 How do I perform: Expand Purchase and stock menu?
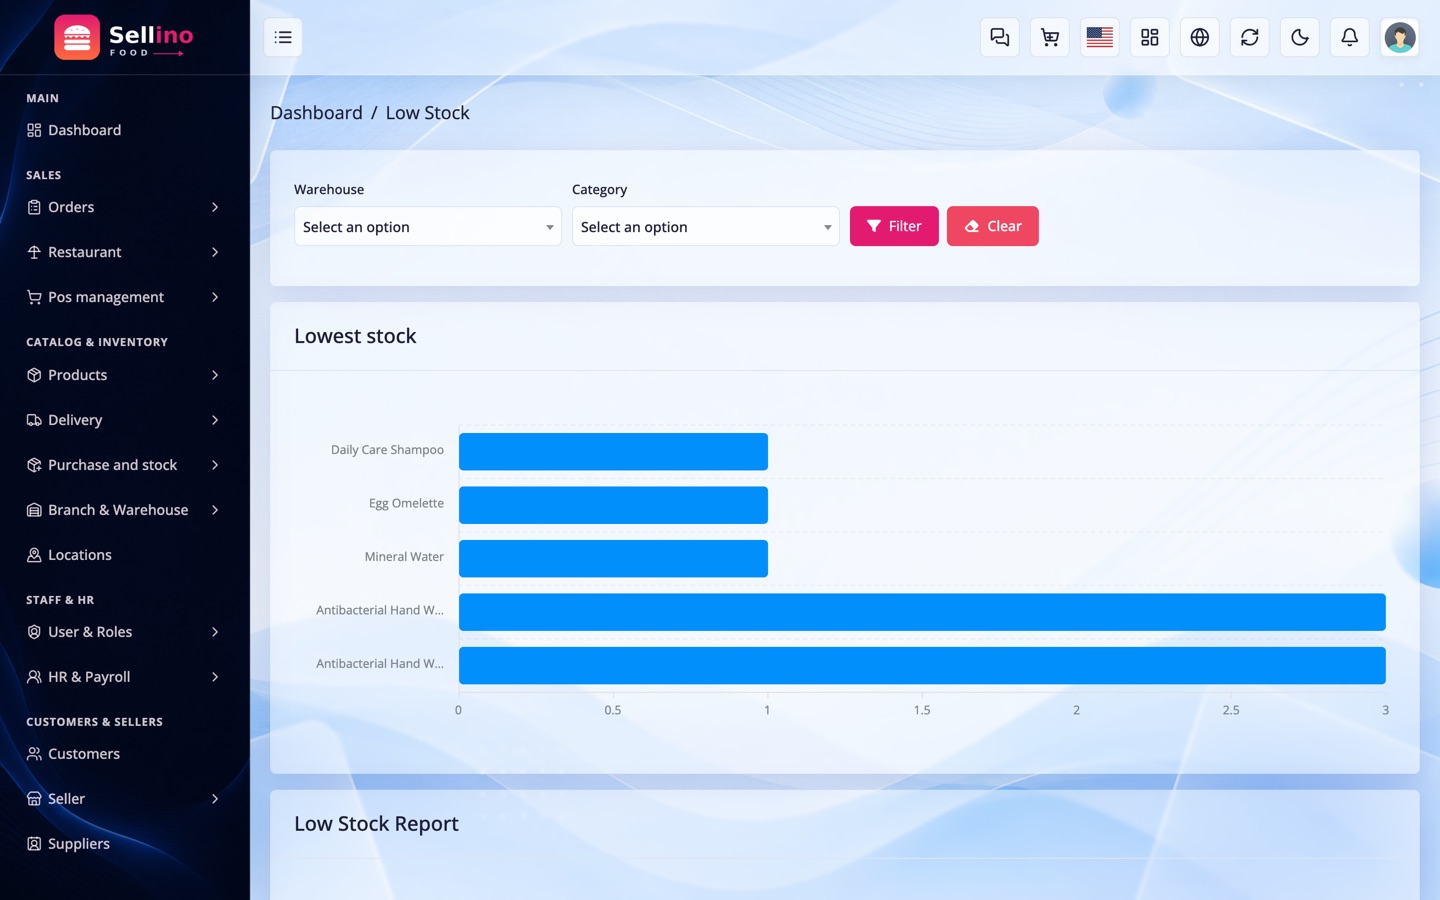(124, 465)
